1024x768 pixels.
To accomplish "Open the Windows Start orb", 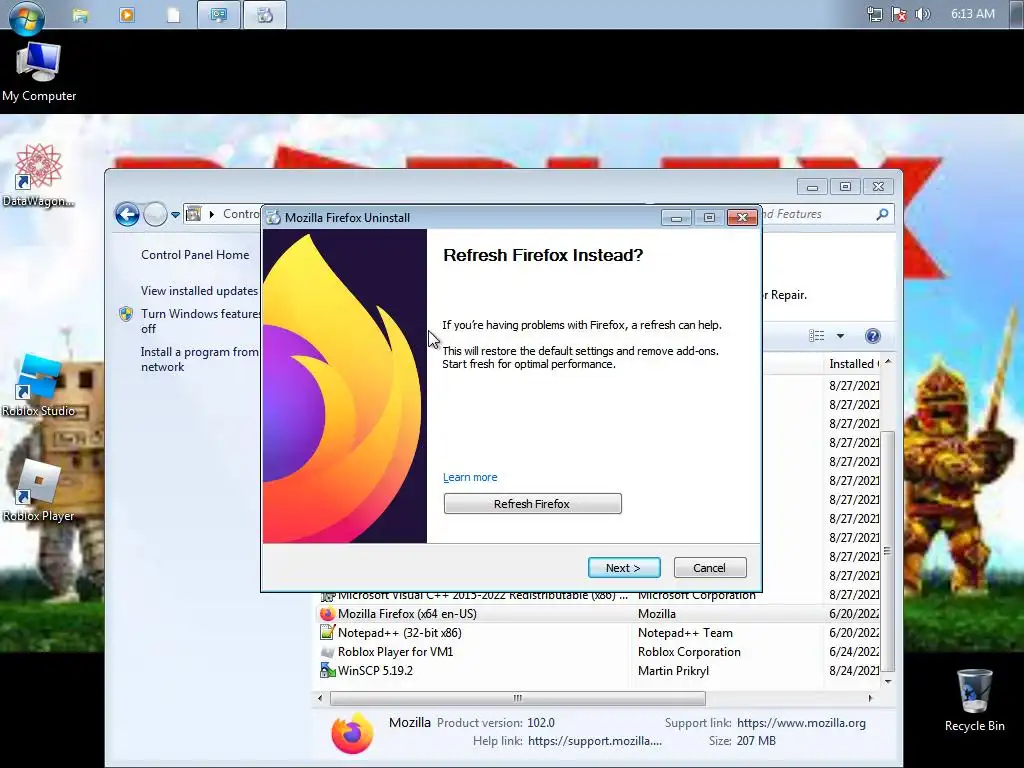I will [27, 16].
